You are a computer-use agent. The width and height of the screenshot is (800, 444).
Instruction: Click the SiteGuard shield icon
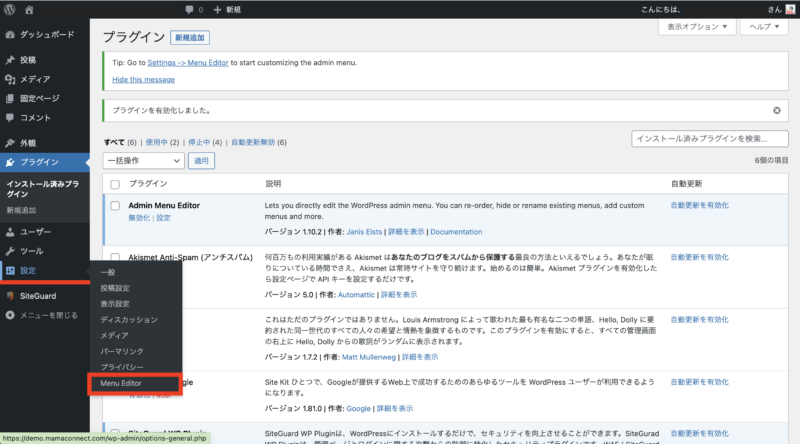click(x=10, y=296)
